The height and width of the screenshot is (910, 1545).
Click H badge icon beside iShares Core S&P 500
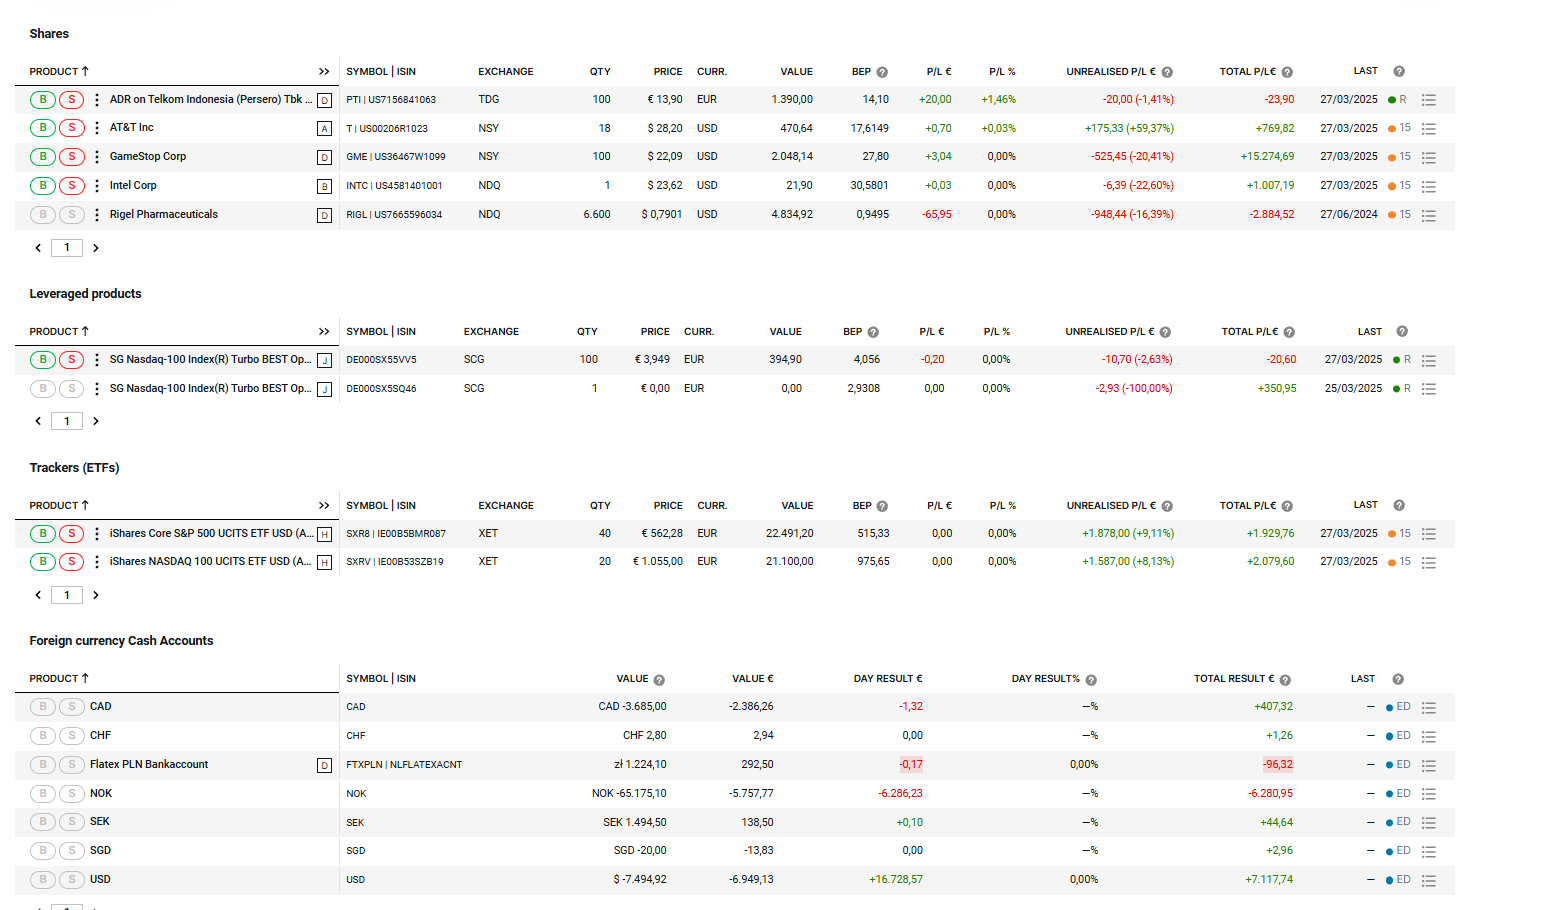[x=324, y=535]
